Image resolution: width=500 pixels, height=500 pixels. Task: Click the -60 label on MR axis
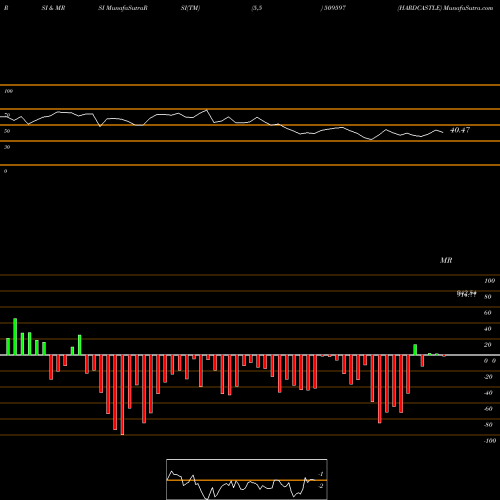click(488, 409)
